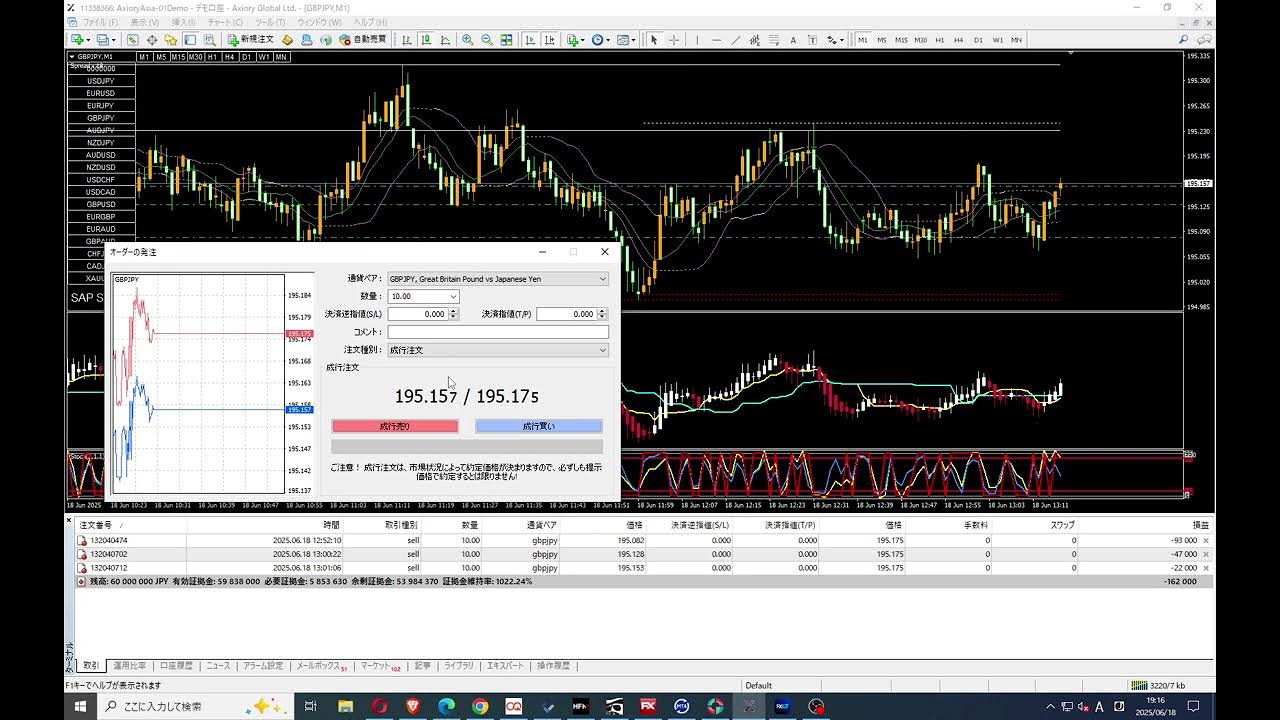1280x720 pixels.
Task: Select the text label 'A' tool
Action: tap(793, 40)
